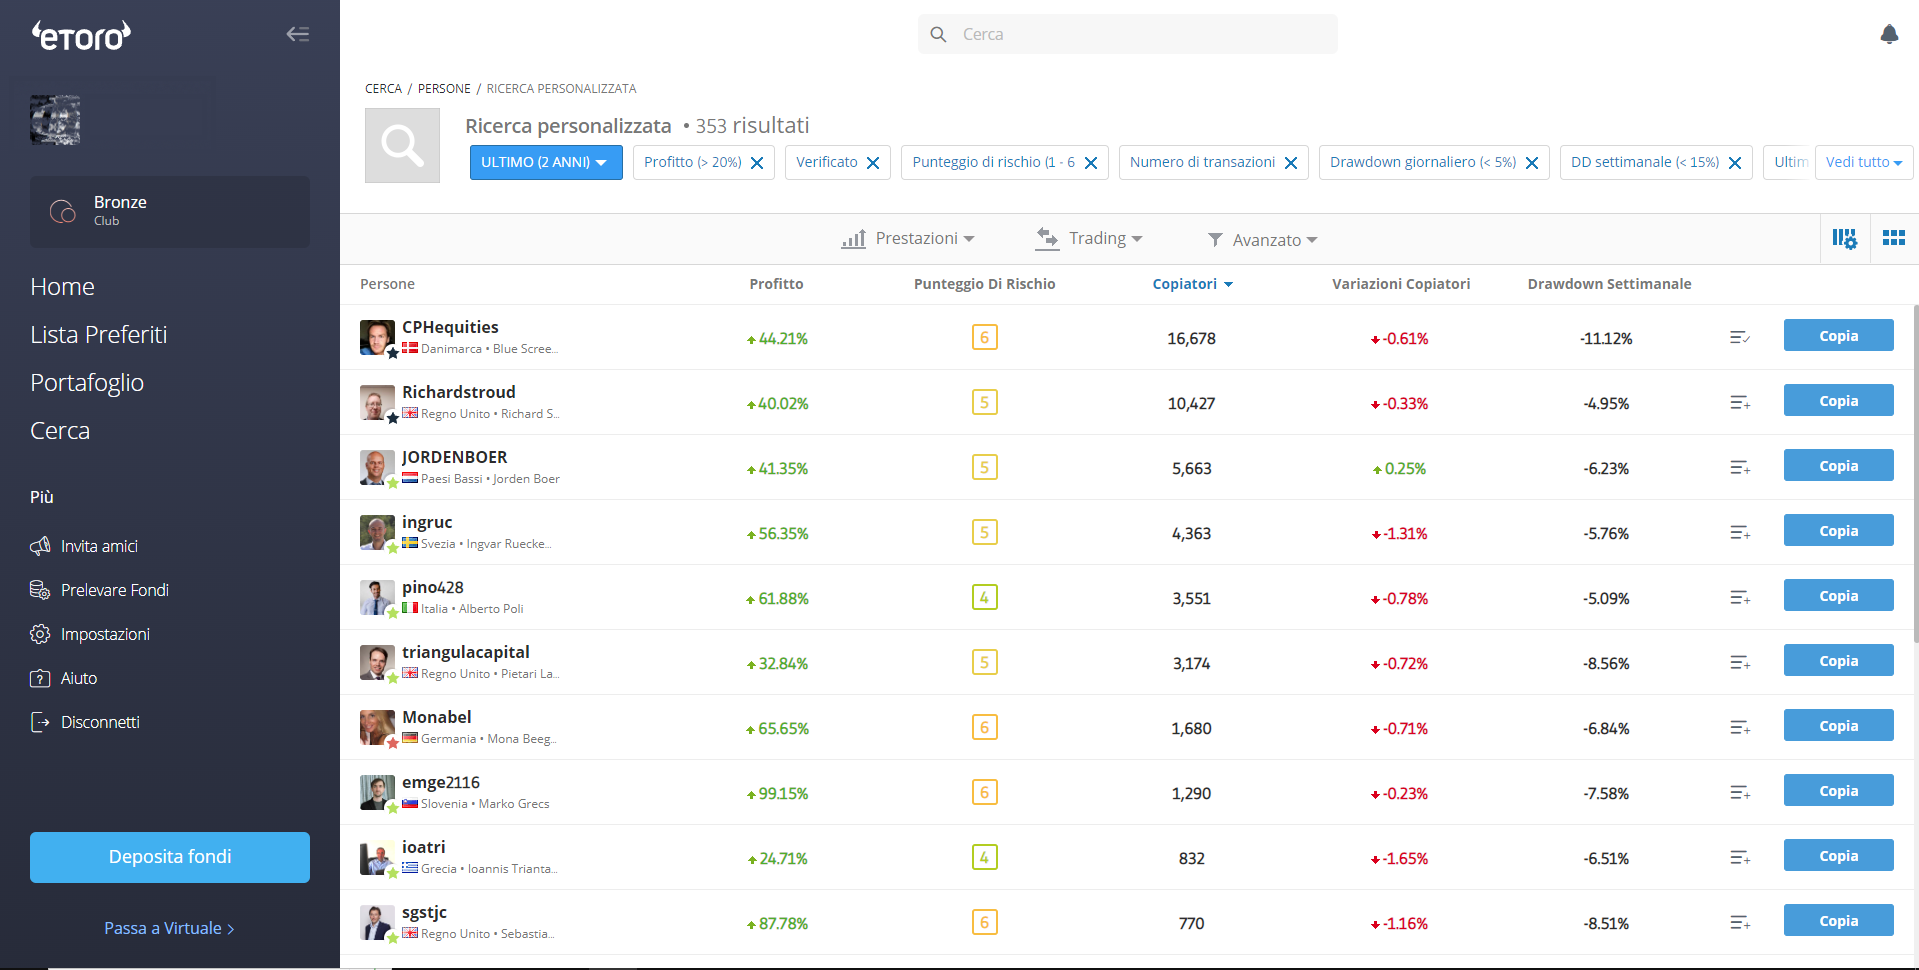Image resolution: width=1919 pixels, height=970 pixels.
Task: Add Richardstroud to watchlist icon
Action: tap(1740, 403)
